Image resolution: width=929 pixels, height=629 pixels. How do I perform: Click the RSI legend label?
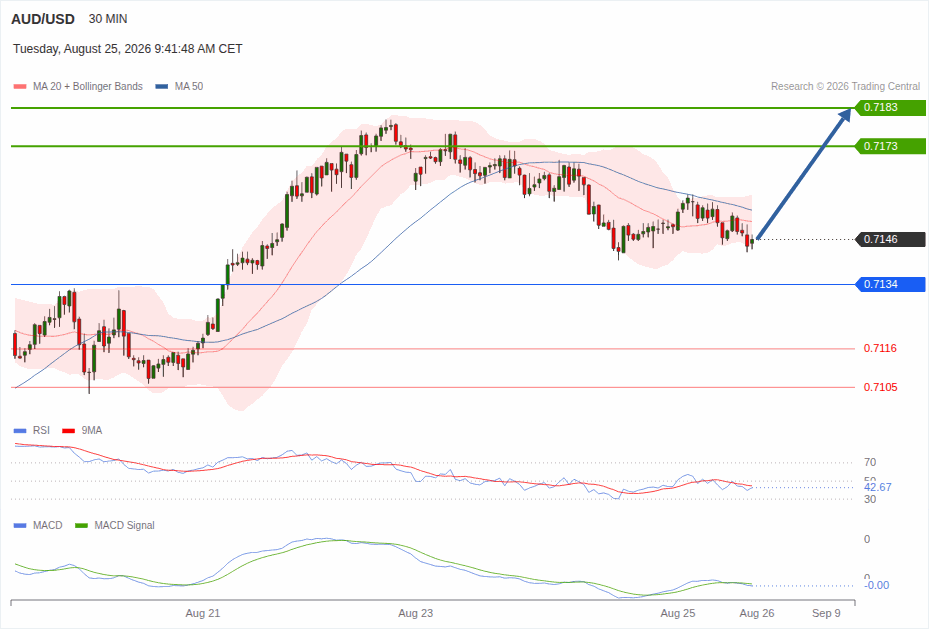pos(41,431)
